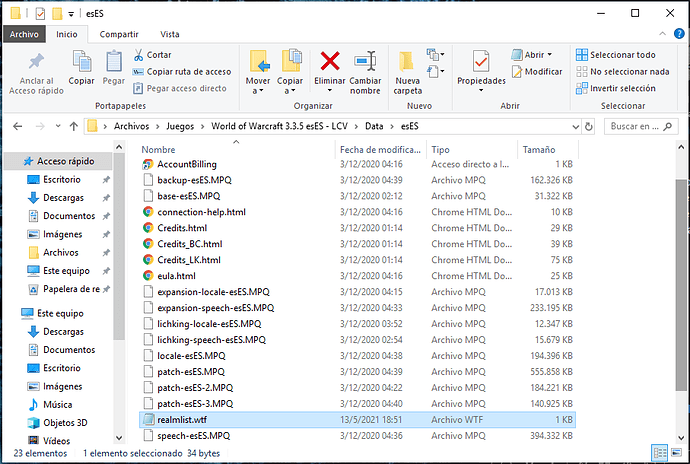Click Seleccionar todo
Viewport: 690px width, 464px height.
click(x=616, y=55)
